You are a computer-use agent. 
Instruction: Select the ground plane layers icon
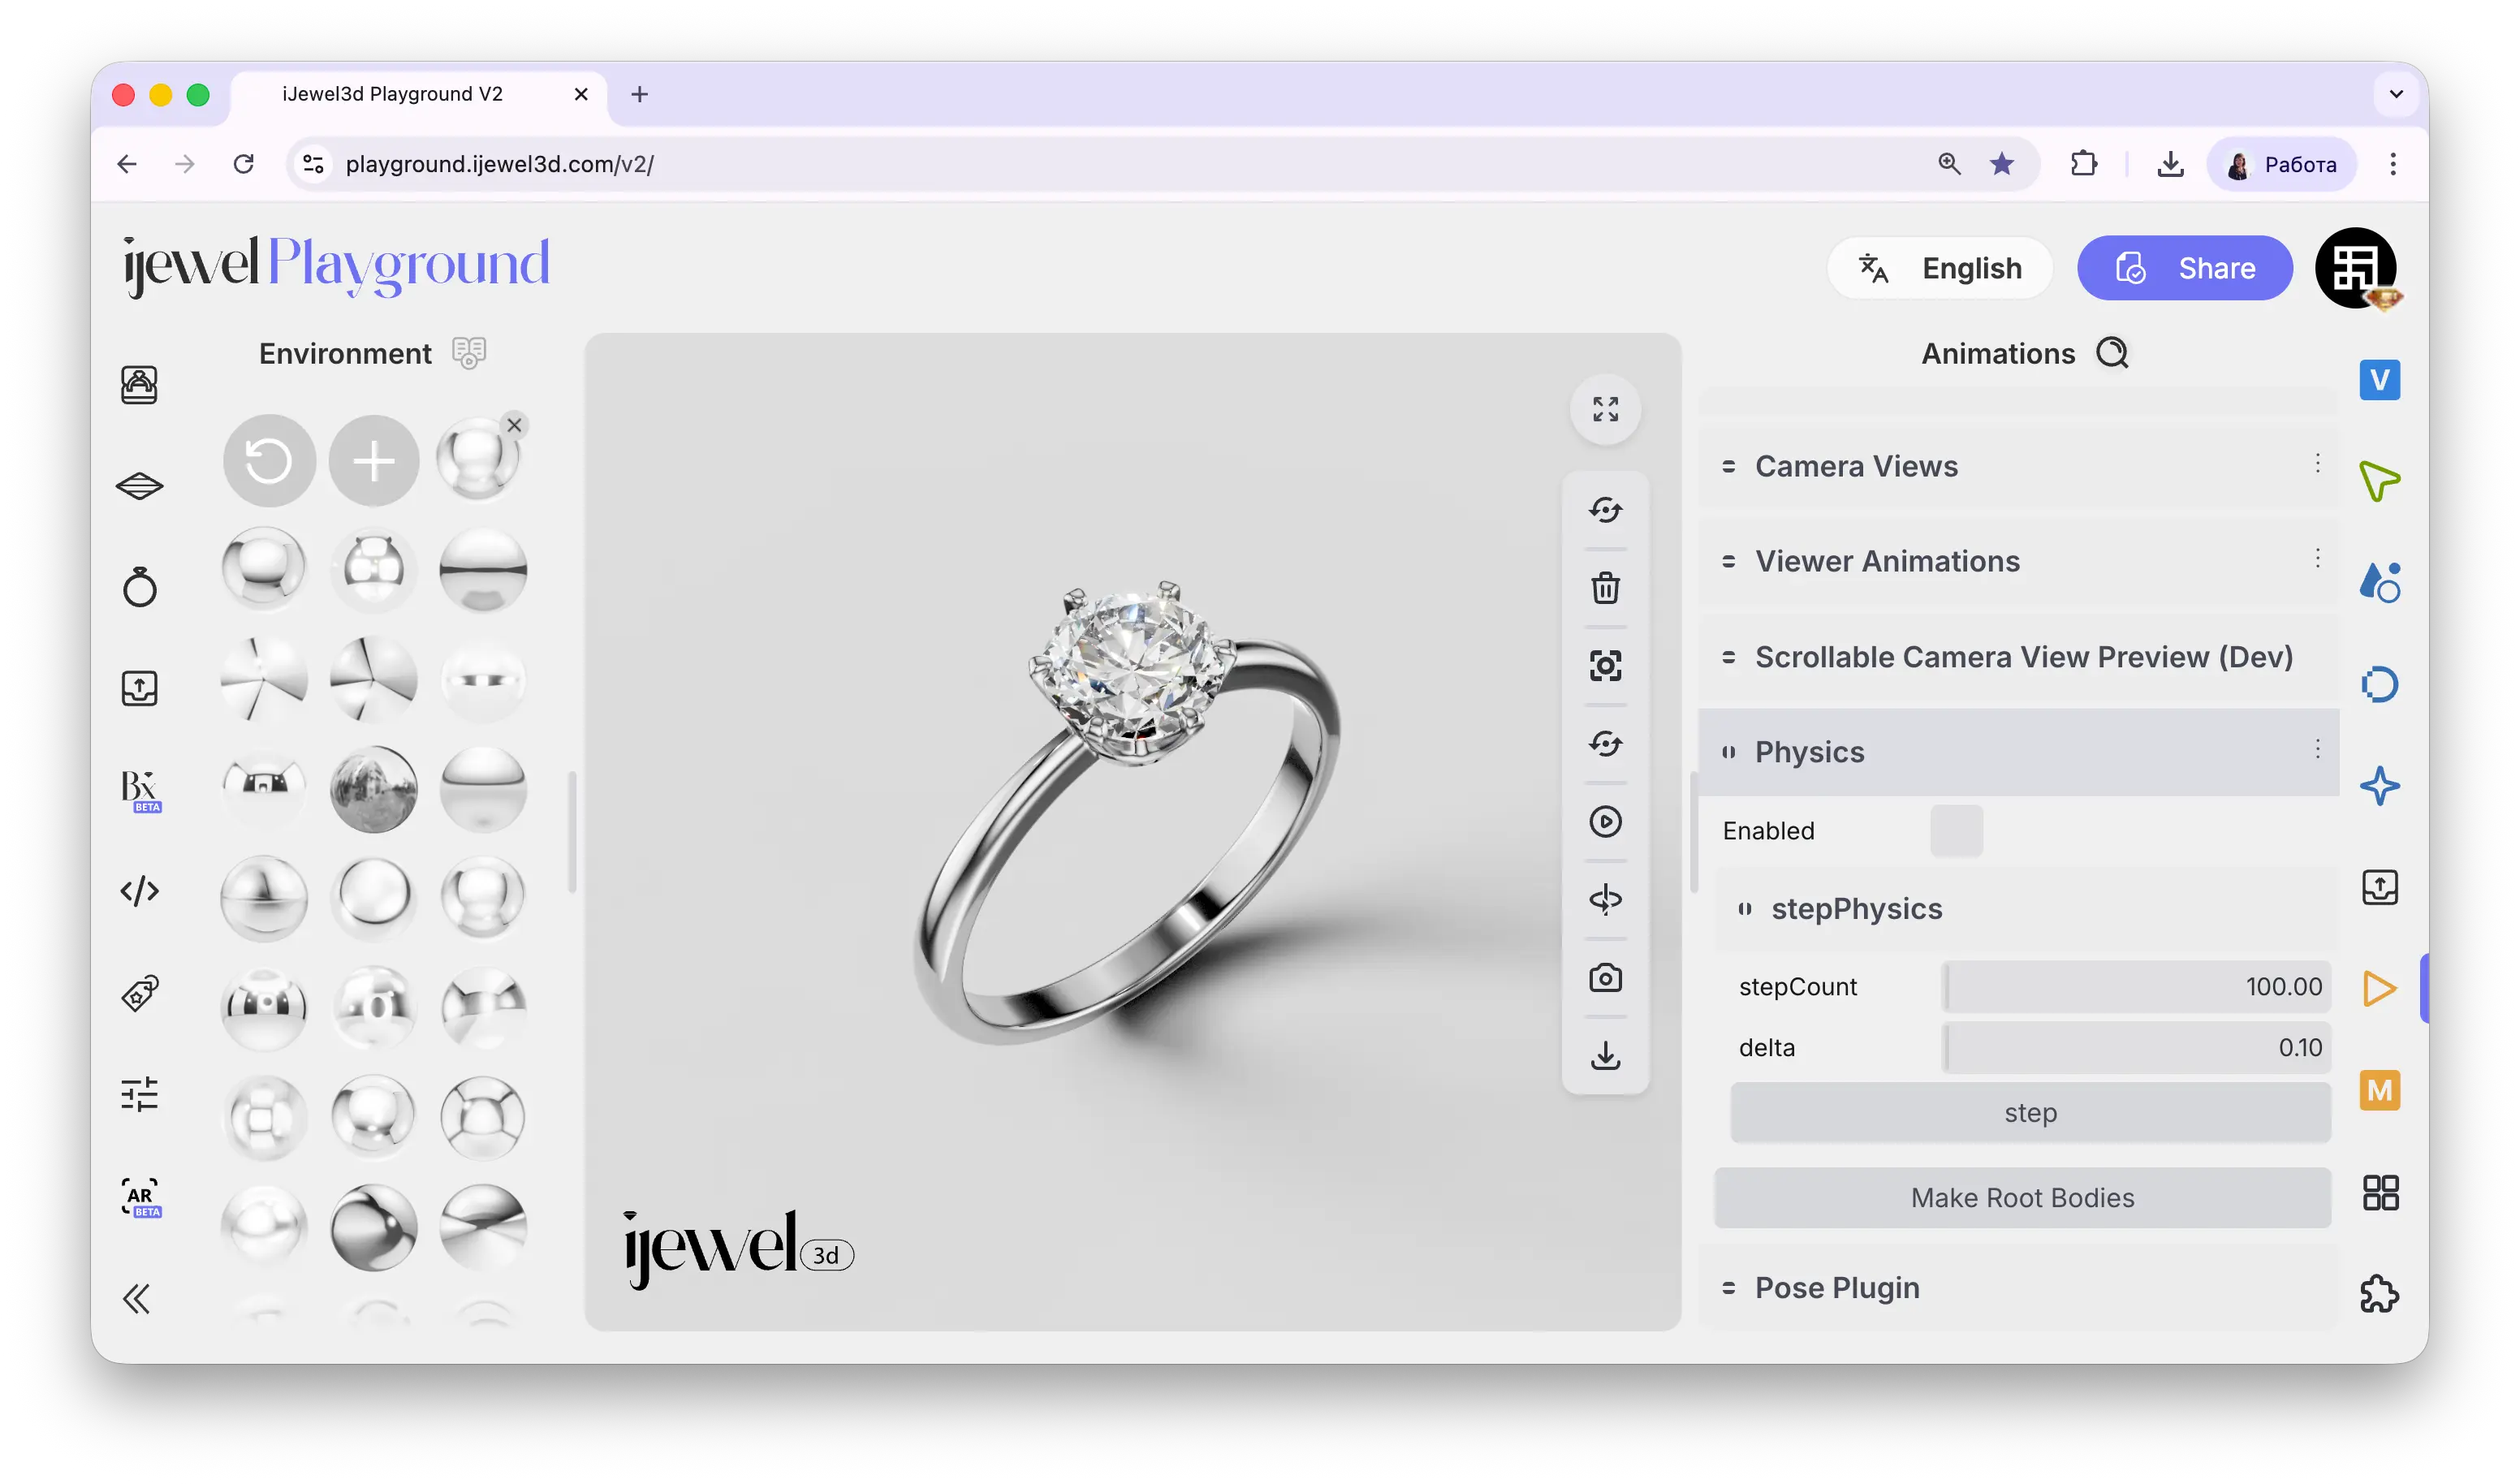139,486
